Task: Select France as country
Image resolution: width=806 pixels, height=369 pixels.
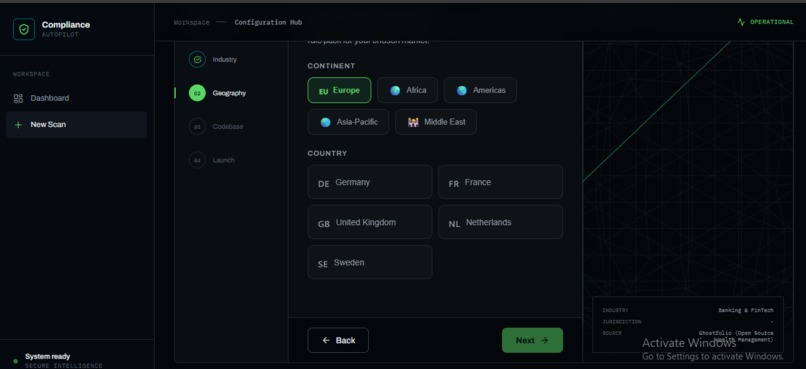Action: (500, 182)
